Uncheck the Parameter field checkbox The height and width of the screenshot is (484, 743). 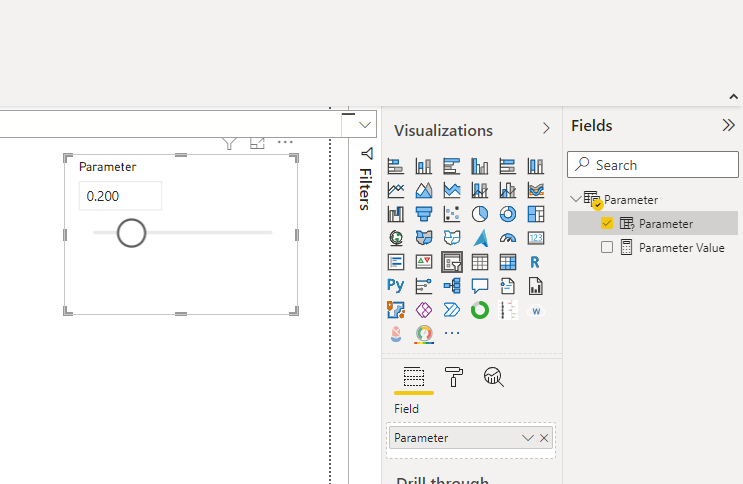pos(607,223)
